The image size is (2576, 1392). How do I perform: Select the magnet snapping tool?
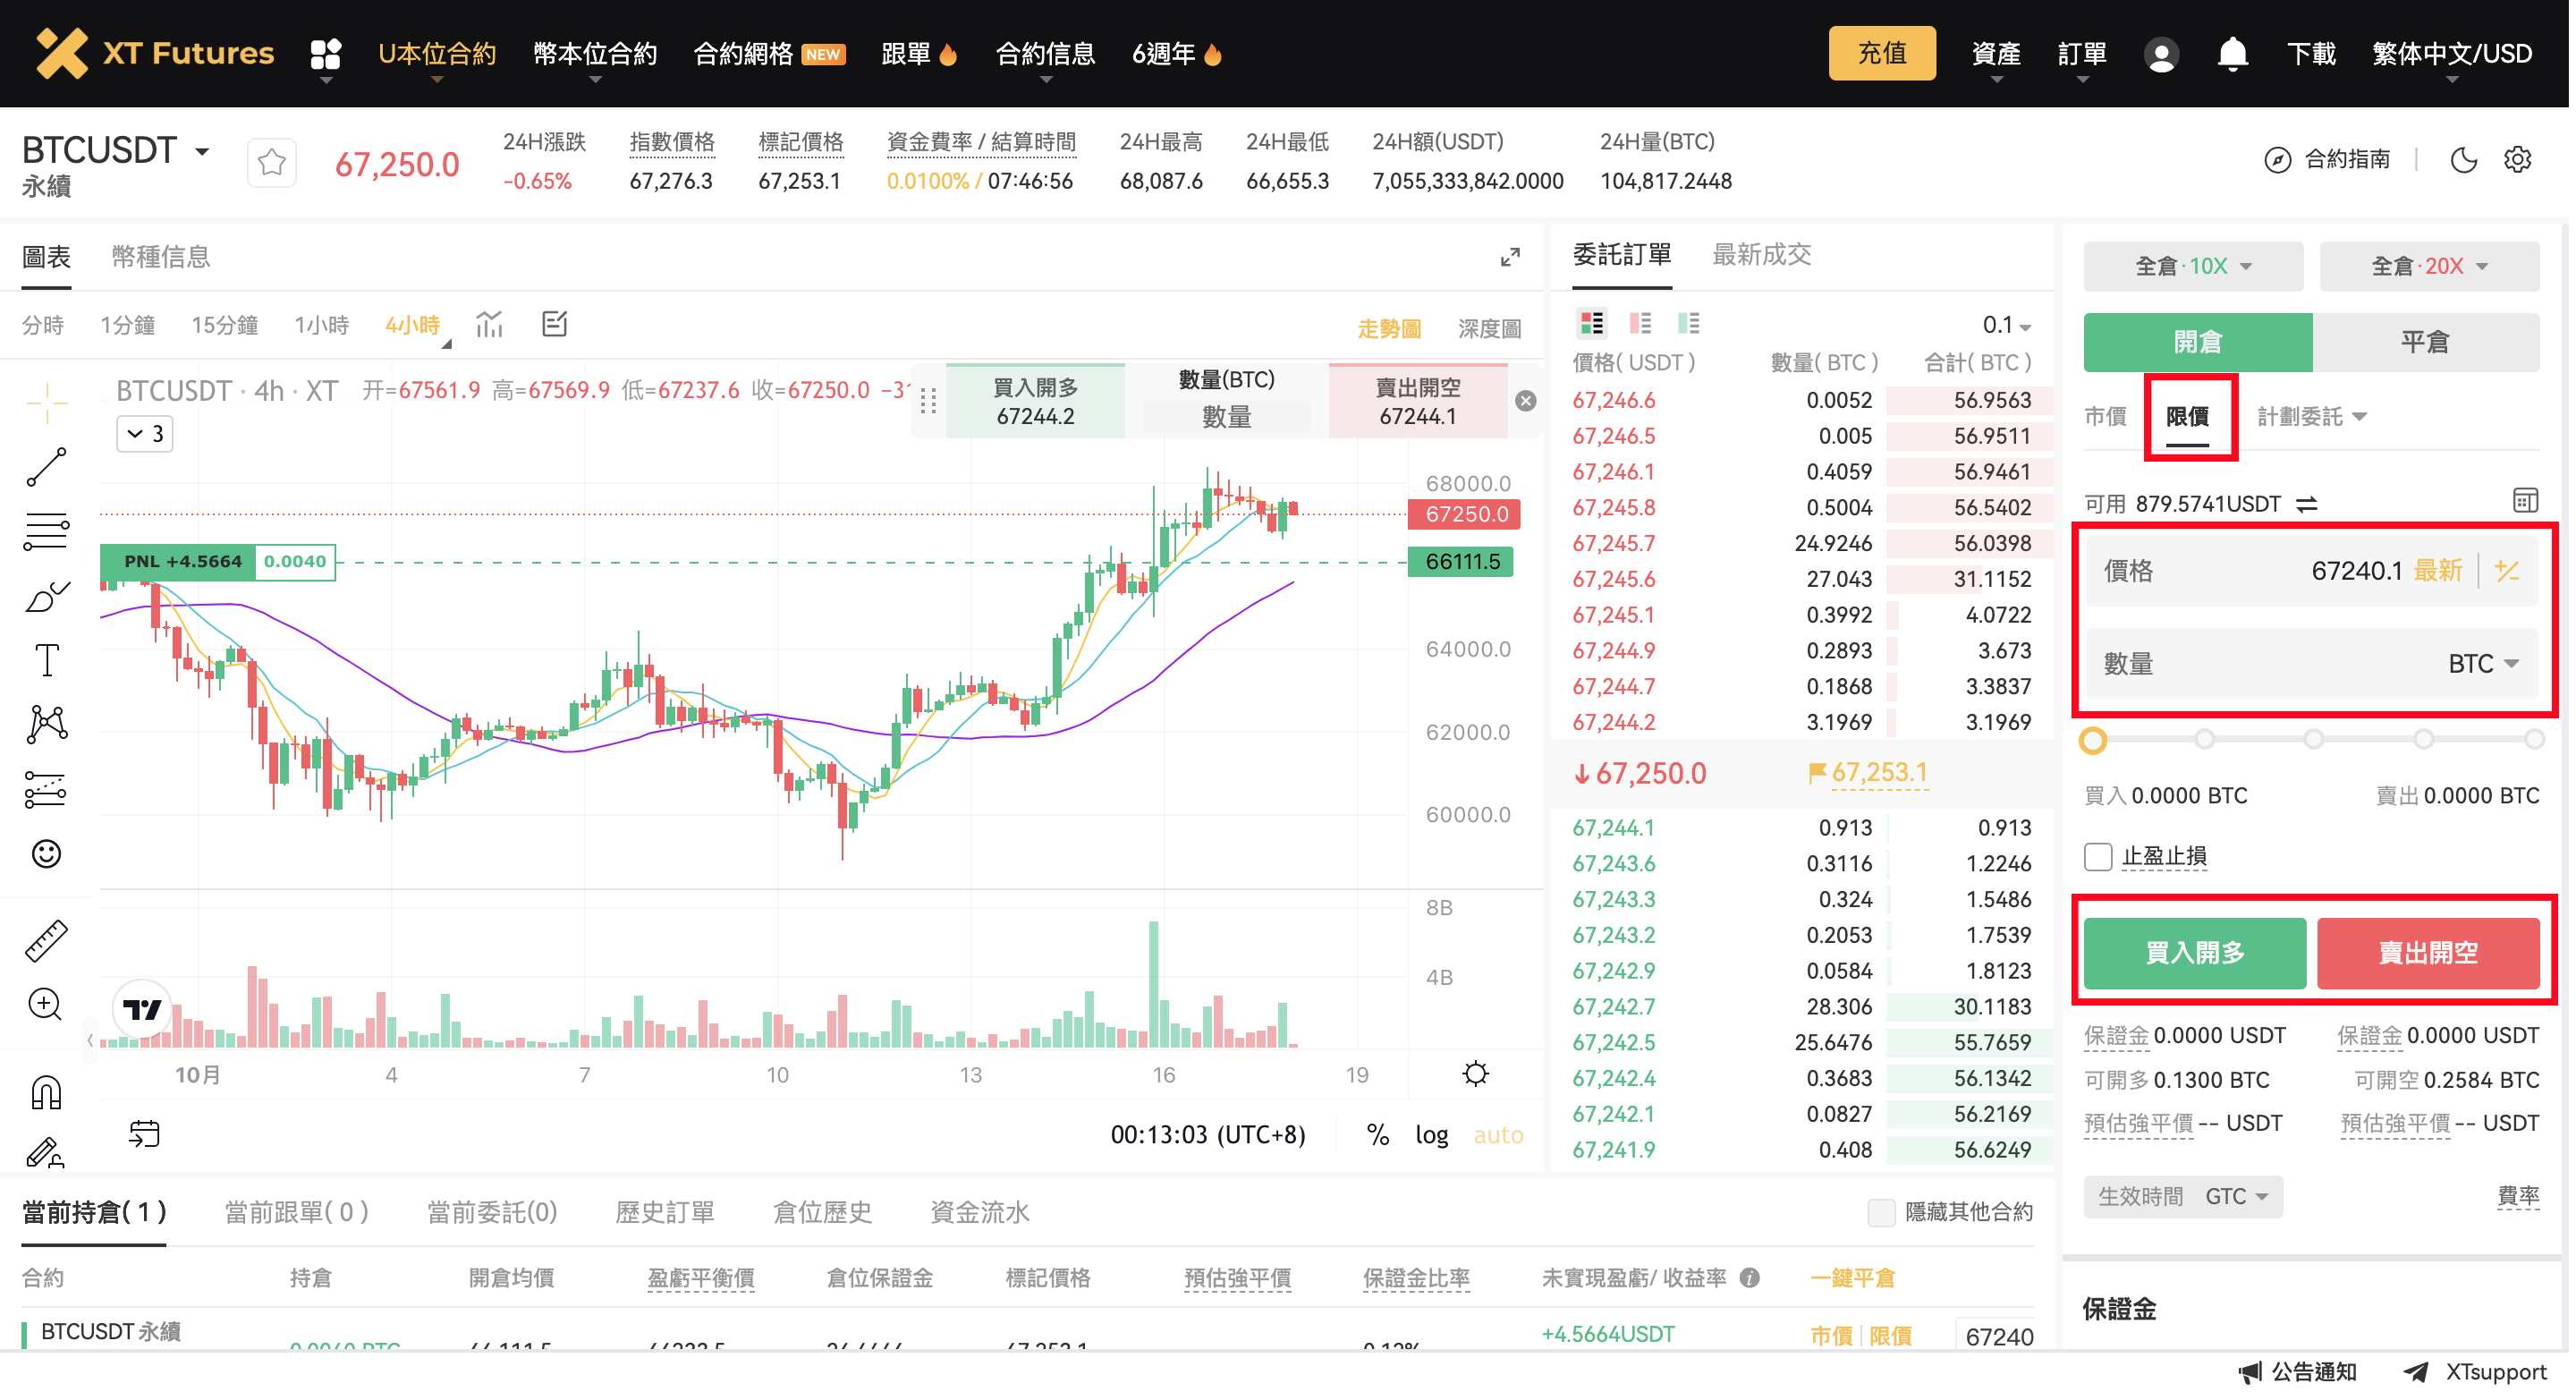tap(45, 1090)
